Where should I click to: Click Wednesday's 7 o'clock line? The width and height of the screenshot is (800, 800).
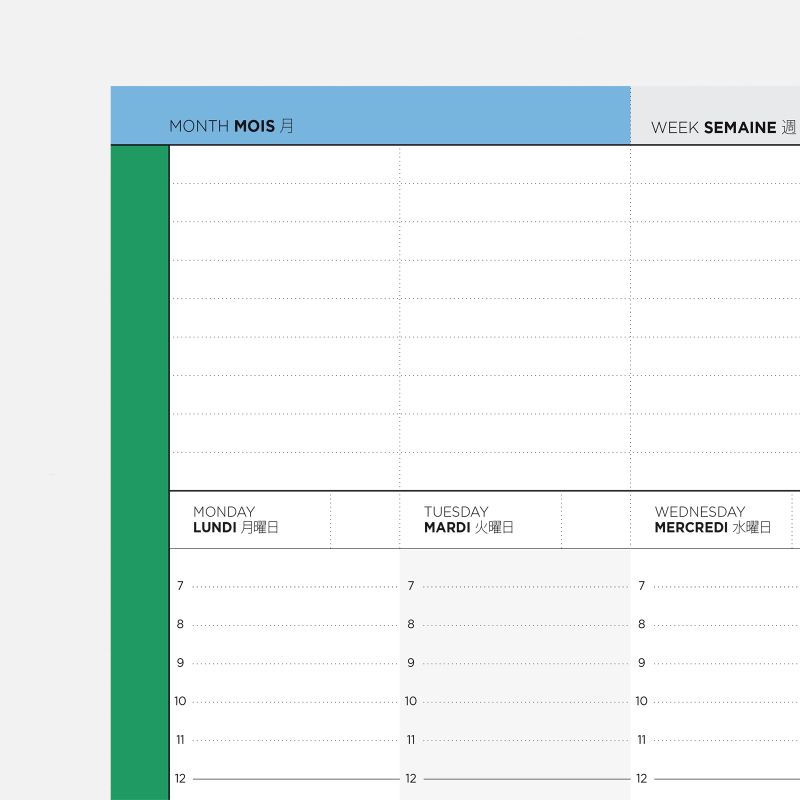tap(725, 586)
